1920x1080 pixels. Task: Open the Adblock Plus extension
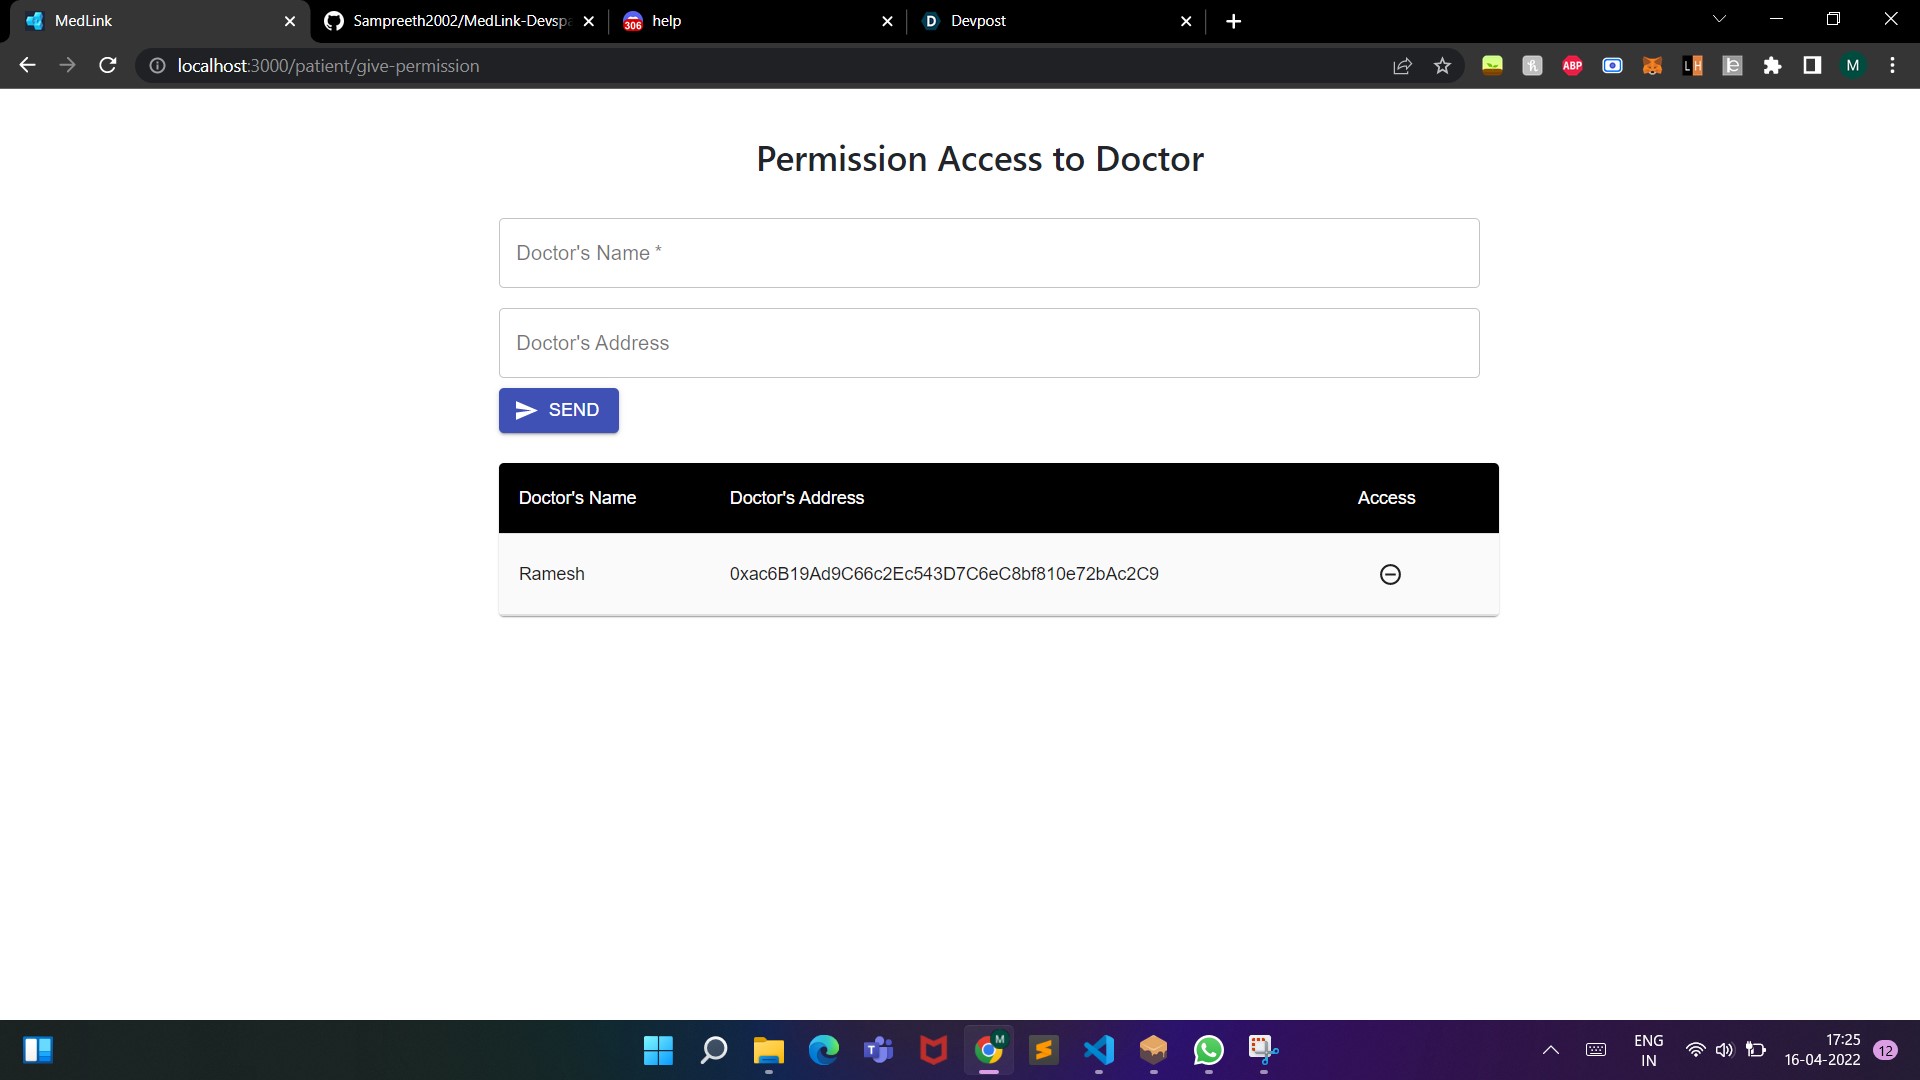(1572, 66)
